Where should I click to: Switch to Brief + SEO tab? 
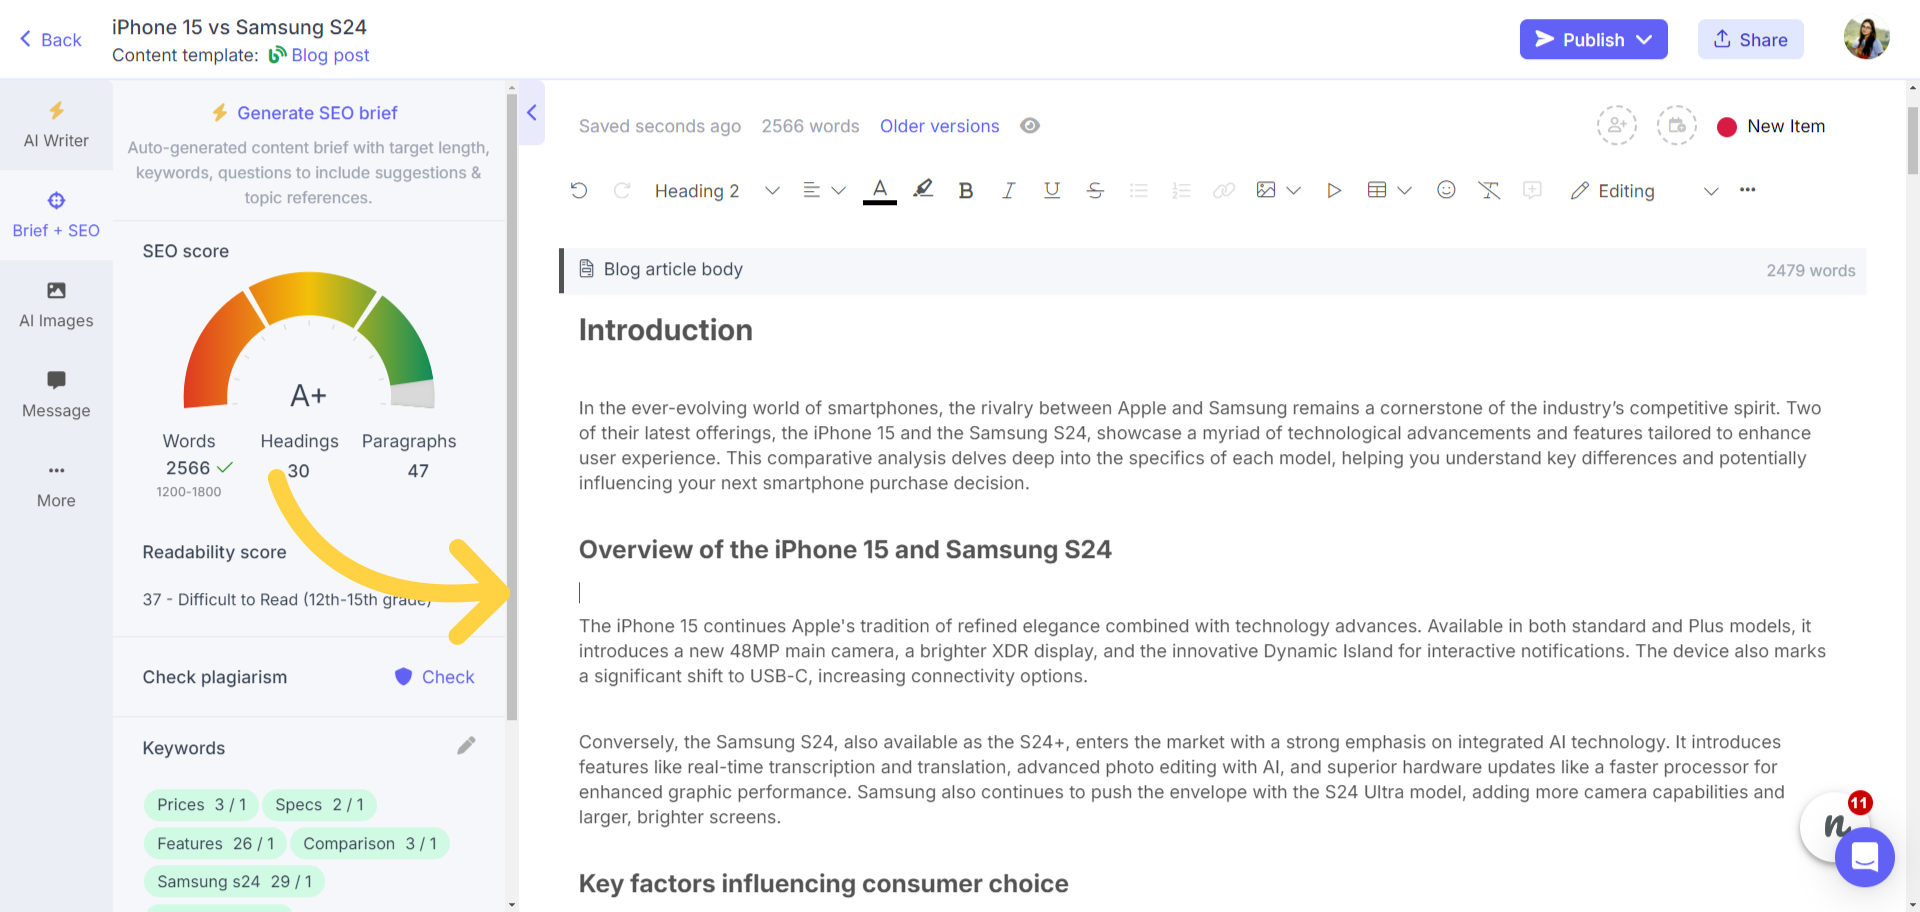tap(56, 215)
